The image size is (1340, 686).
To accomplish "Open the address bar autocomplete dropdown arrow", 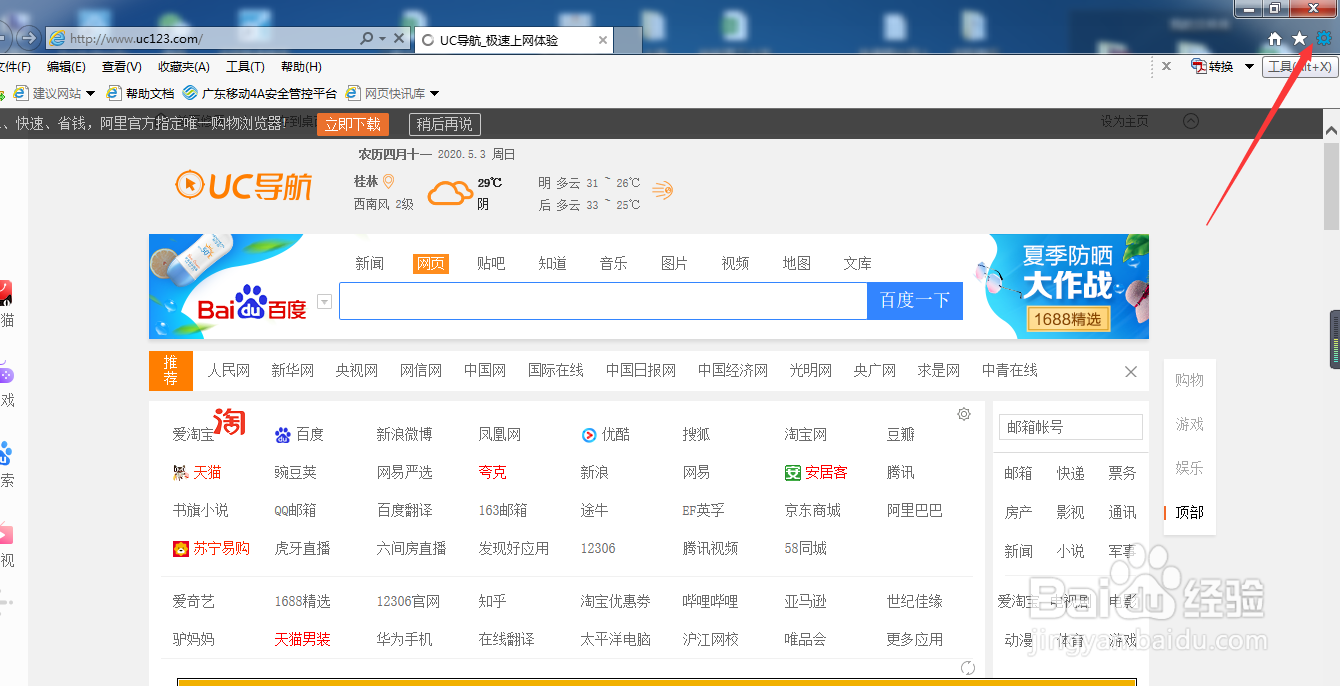I will pyautogui.click(x=382, y=39).
